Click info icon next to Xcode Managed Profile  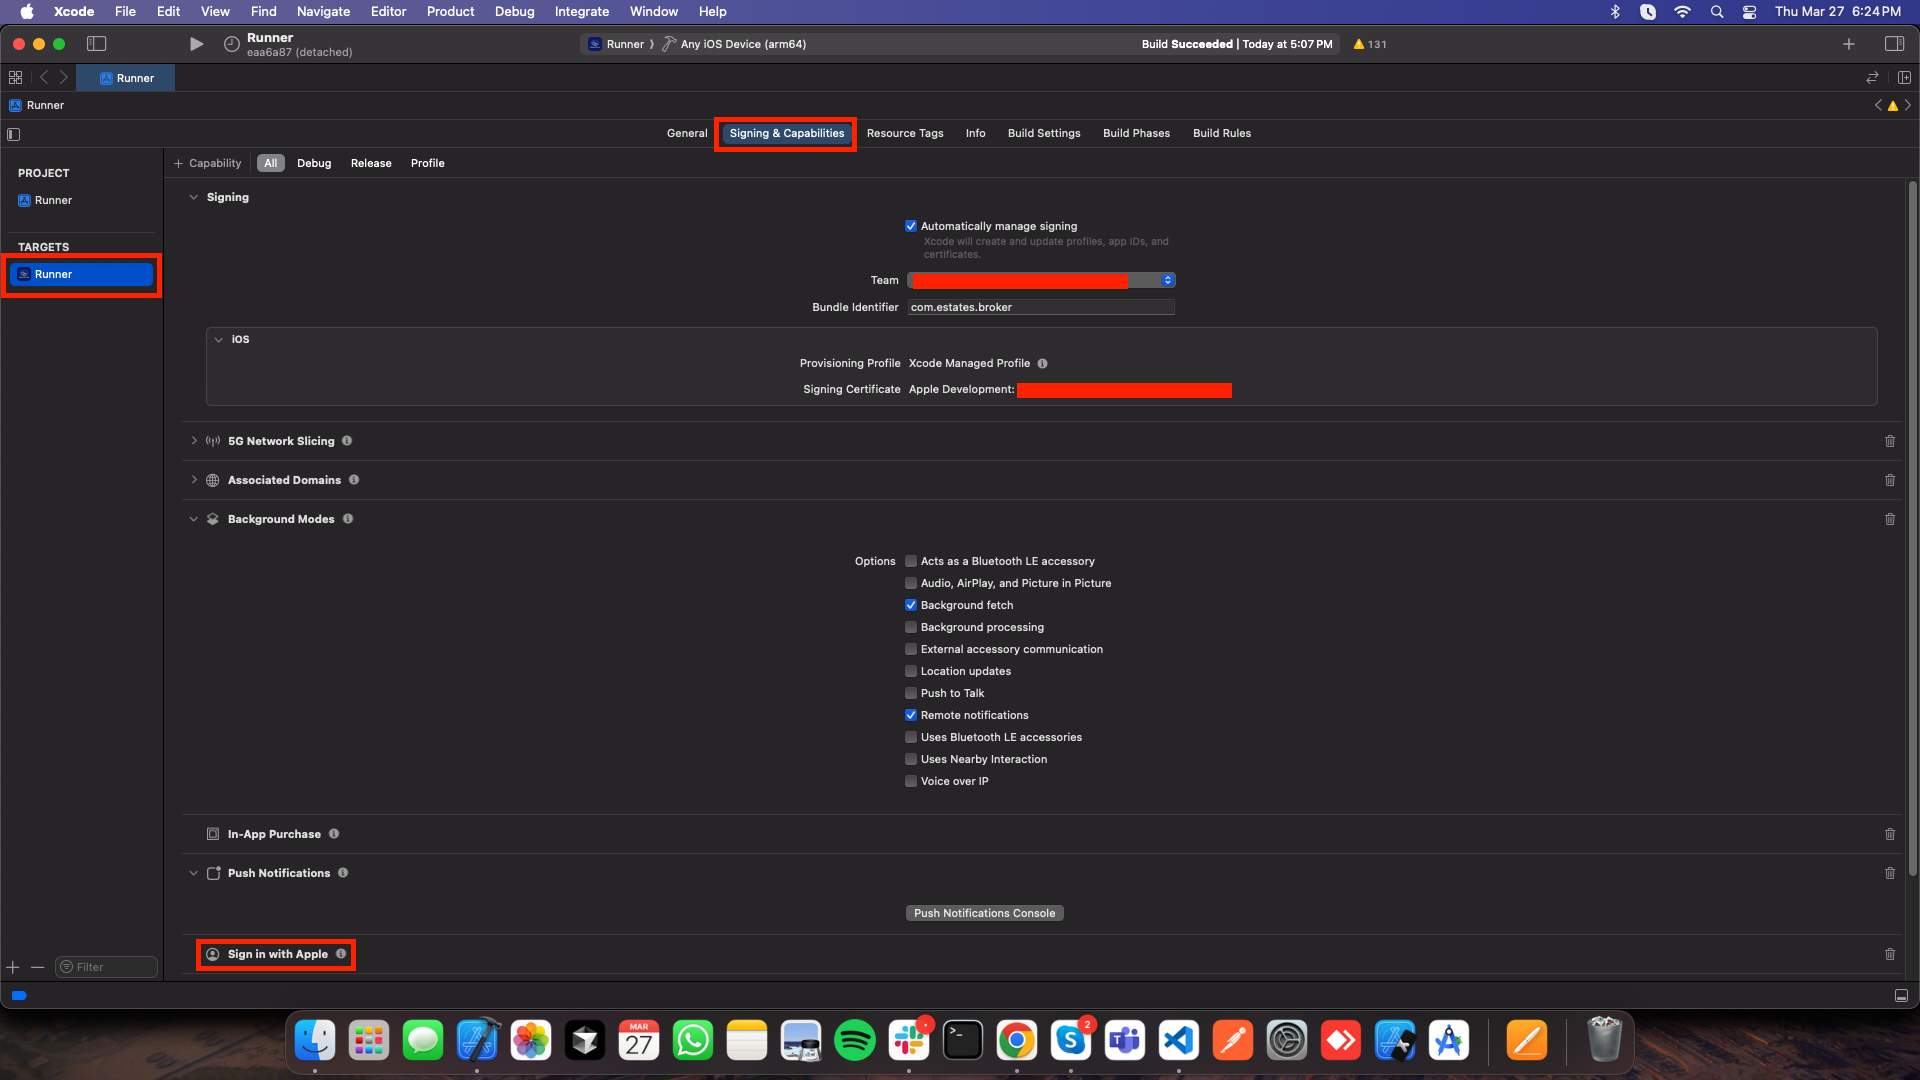tap(1042, 364)
